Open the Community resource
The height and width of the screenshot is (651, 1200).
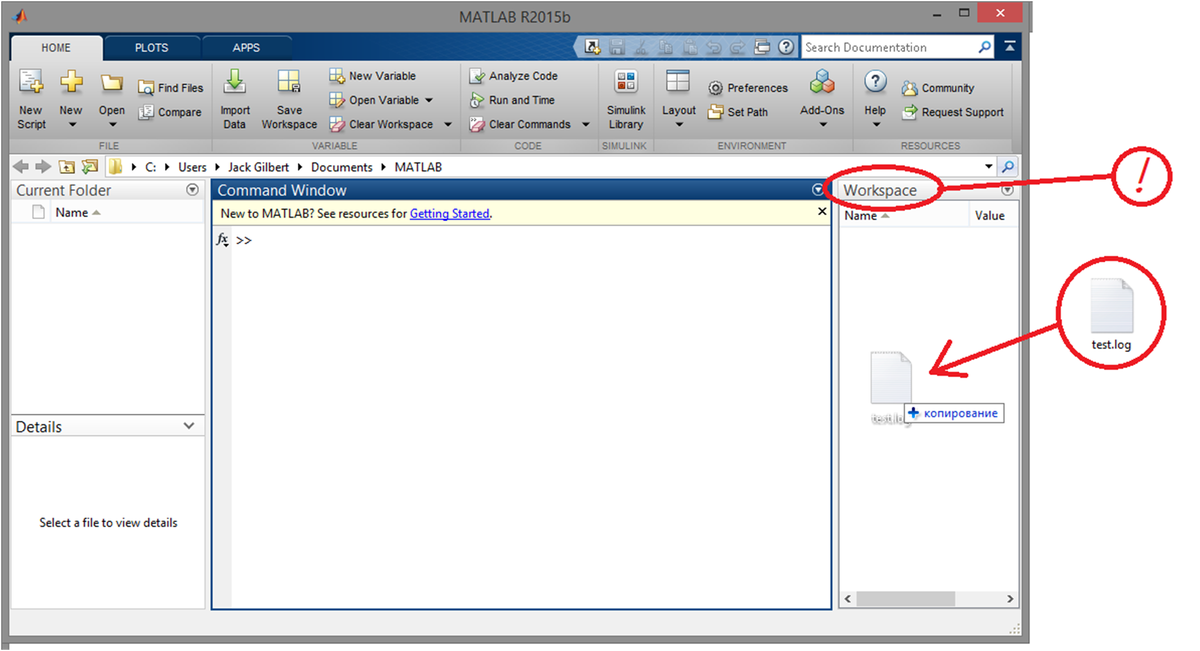coord(938,88)
